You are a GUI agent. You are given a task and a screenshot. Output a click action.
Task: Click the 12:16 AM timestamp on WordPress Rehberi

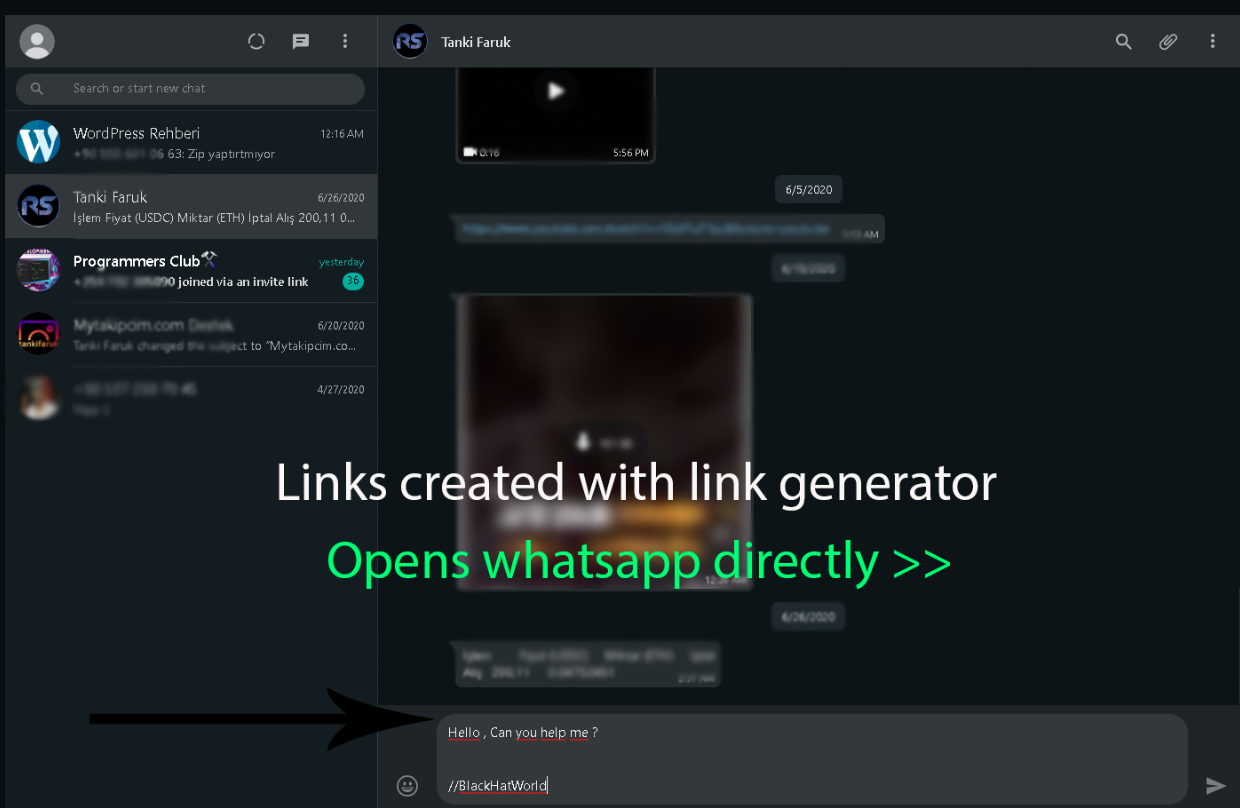tap(342, 133)
